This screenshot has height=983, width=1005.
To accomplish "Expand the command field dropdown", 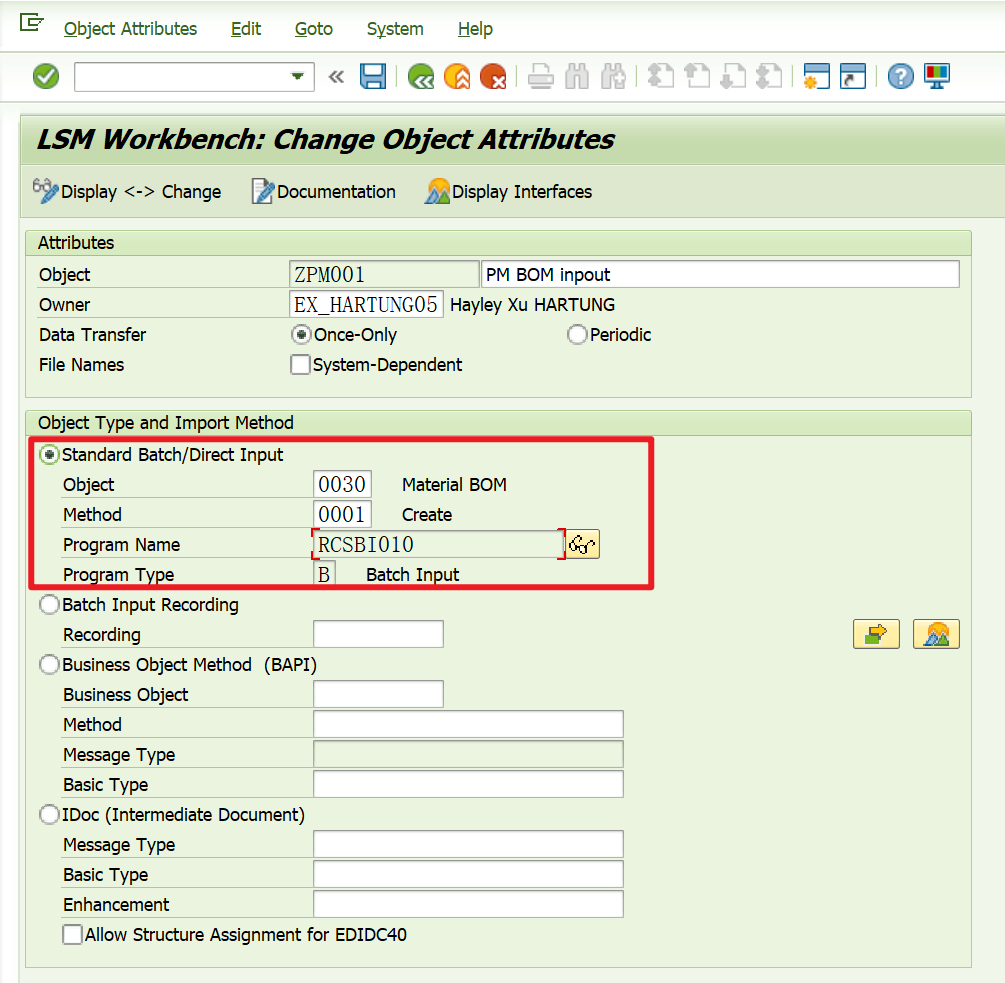I will (x=296, y=76).
